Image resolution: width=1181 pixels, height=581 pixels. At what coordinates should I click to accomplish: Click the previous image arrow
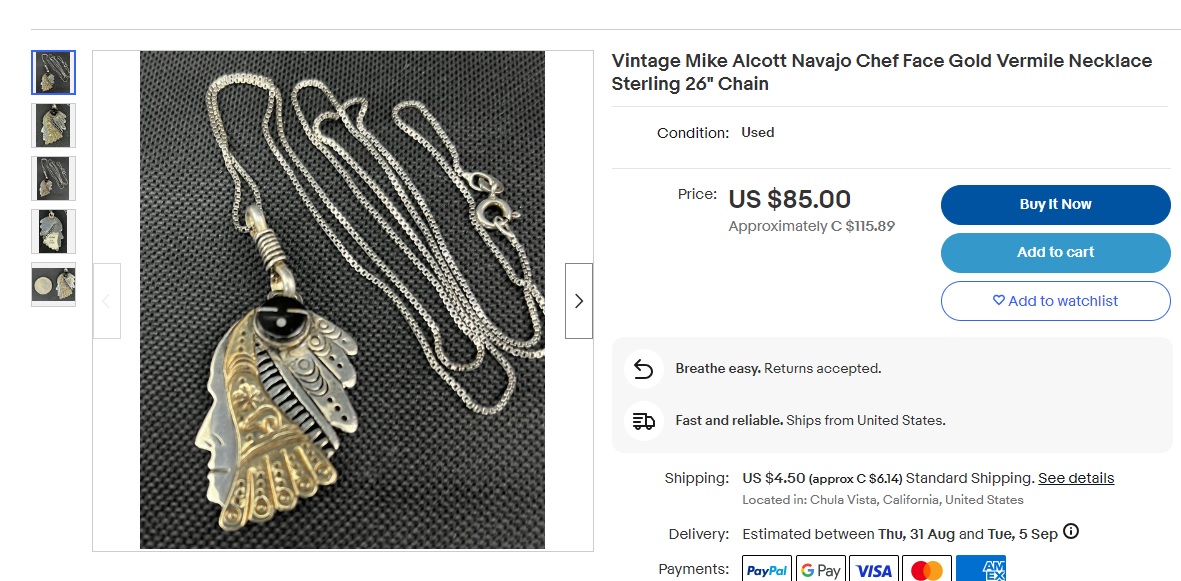click(106, 301)
